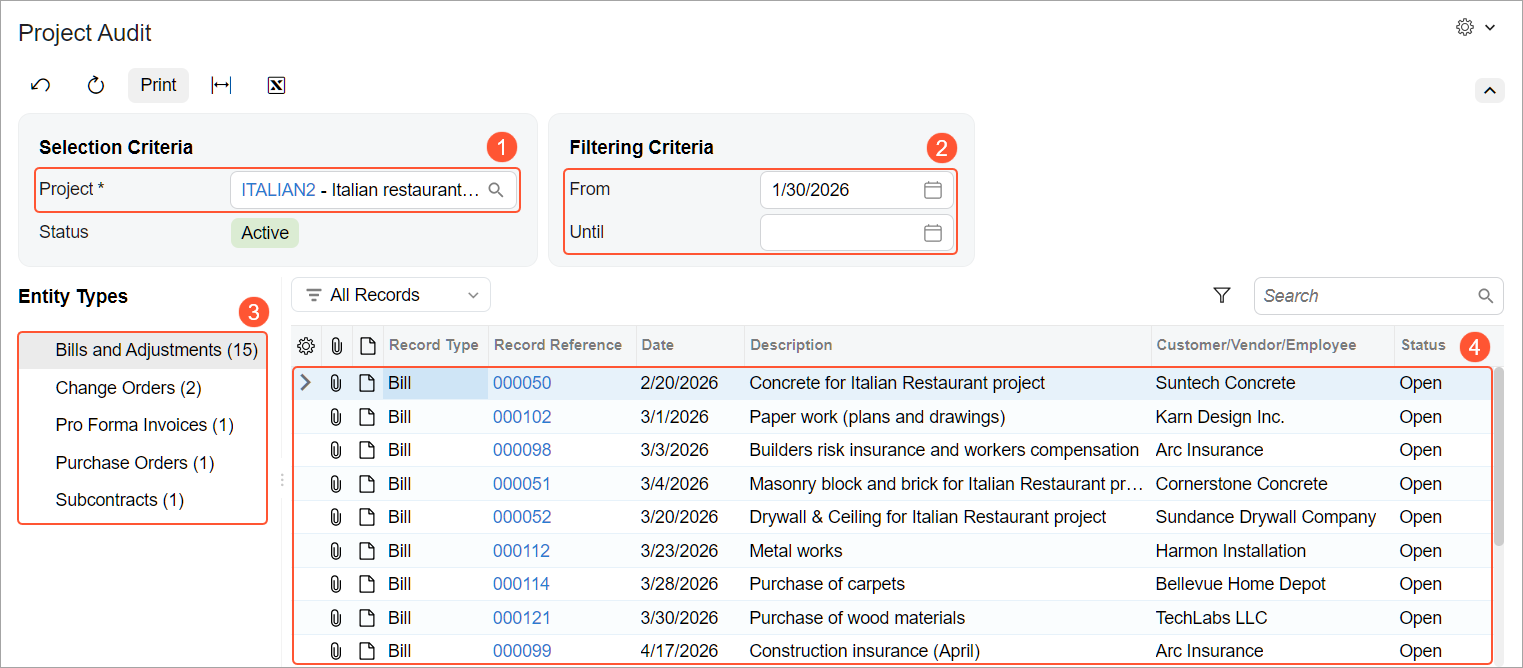Click the empty Until date field

click(857, 233)
